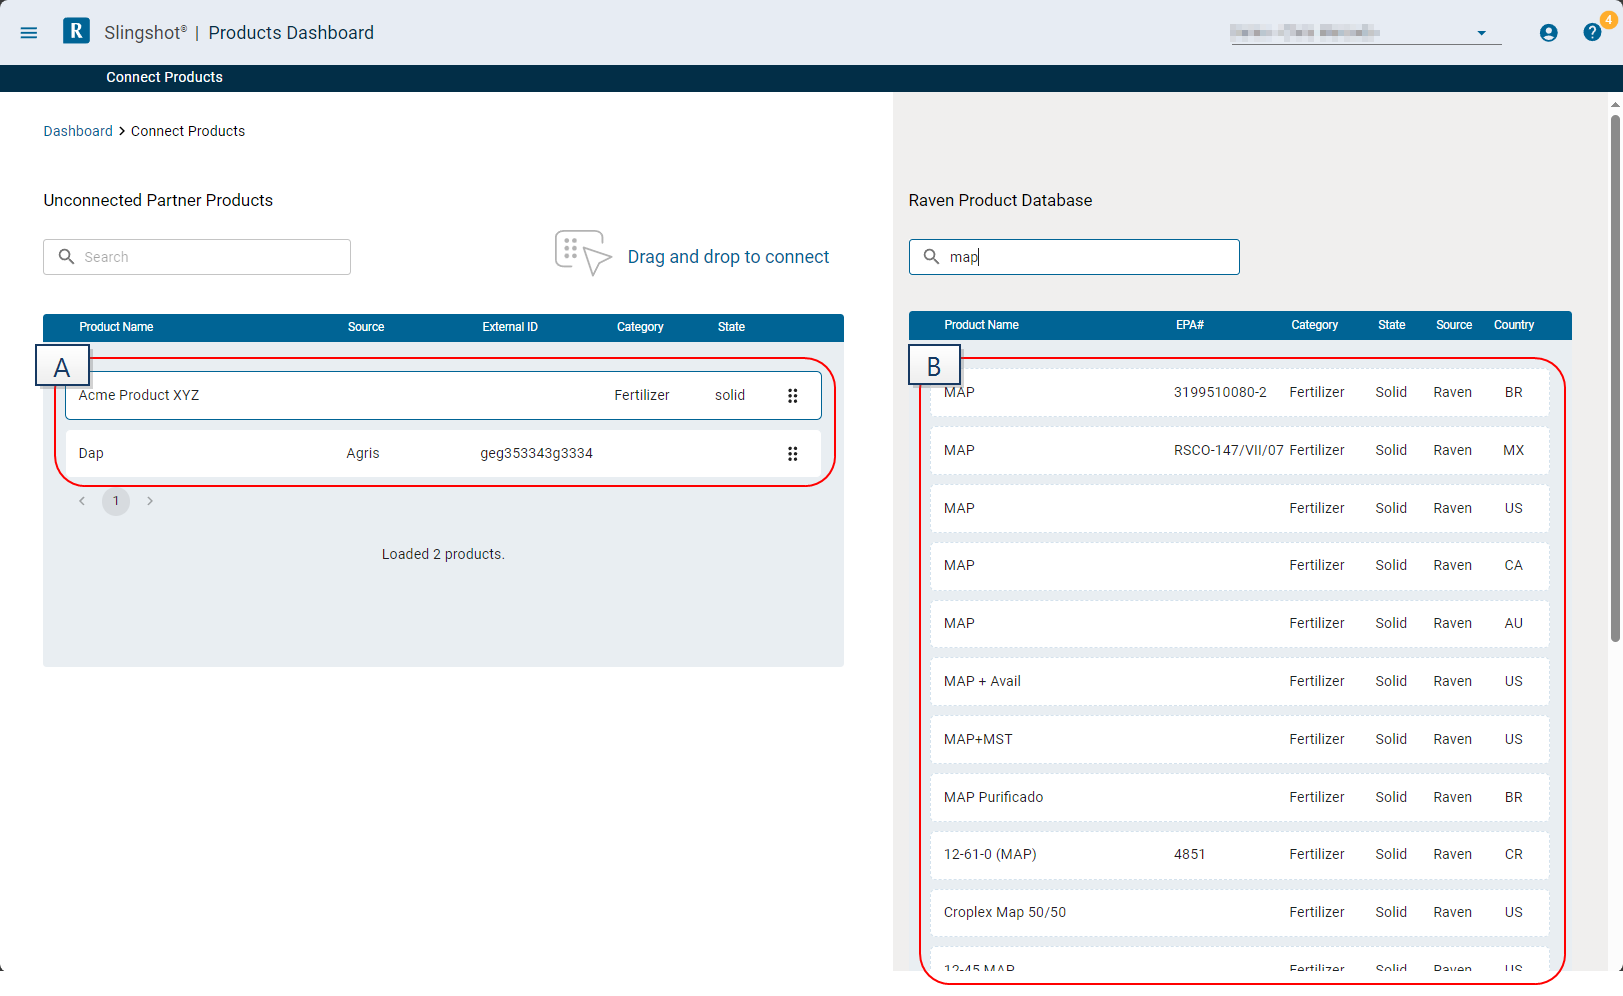Go to next page of partner products
Image resolution: width=1623 pixels, height=996 pixels.
[x=150, y=501]
